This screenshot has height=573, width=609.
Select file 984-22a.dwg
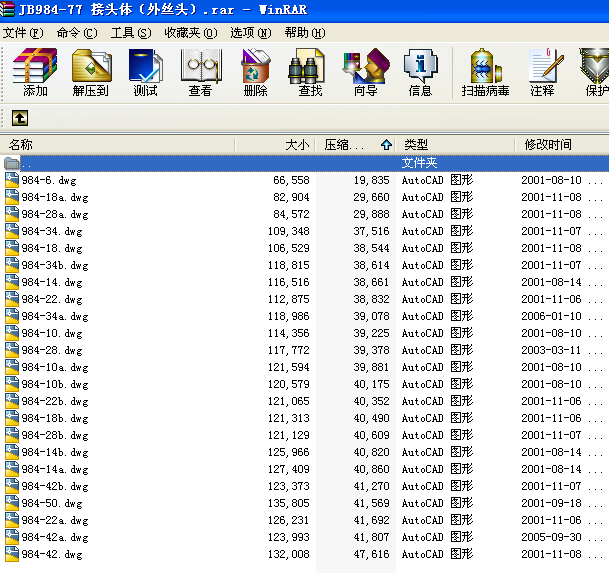55,520
